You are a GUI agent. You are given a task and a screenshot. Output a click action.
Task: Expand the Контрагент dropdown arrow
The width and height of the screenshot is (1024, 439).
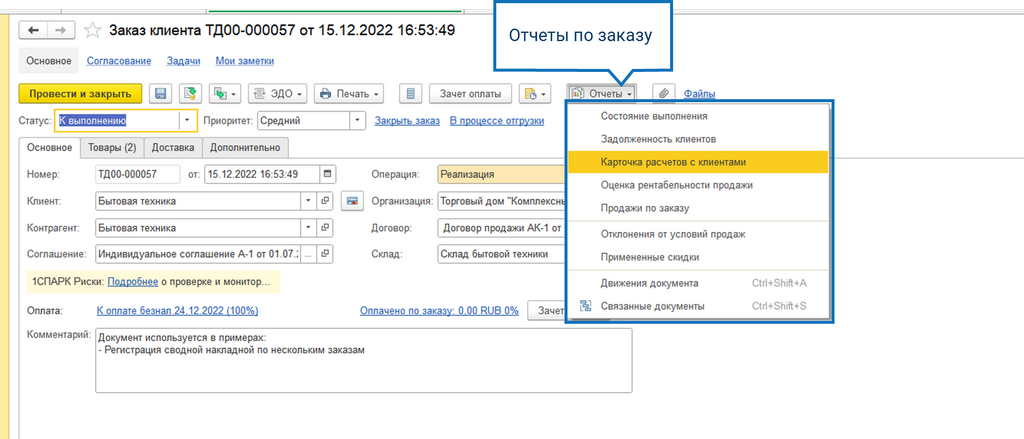pyautogui.click(x=309, y=228)
